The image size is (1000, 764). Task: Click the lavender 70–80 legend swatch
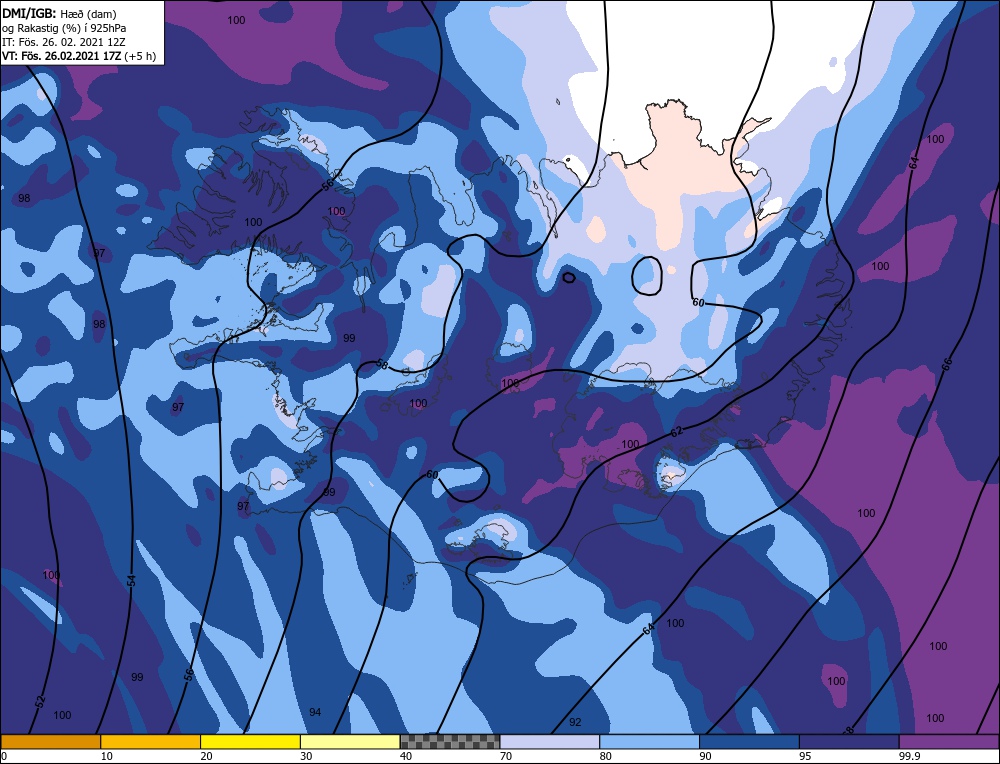(x=550, y=741)
